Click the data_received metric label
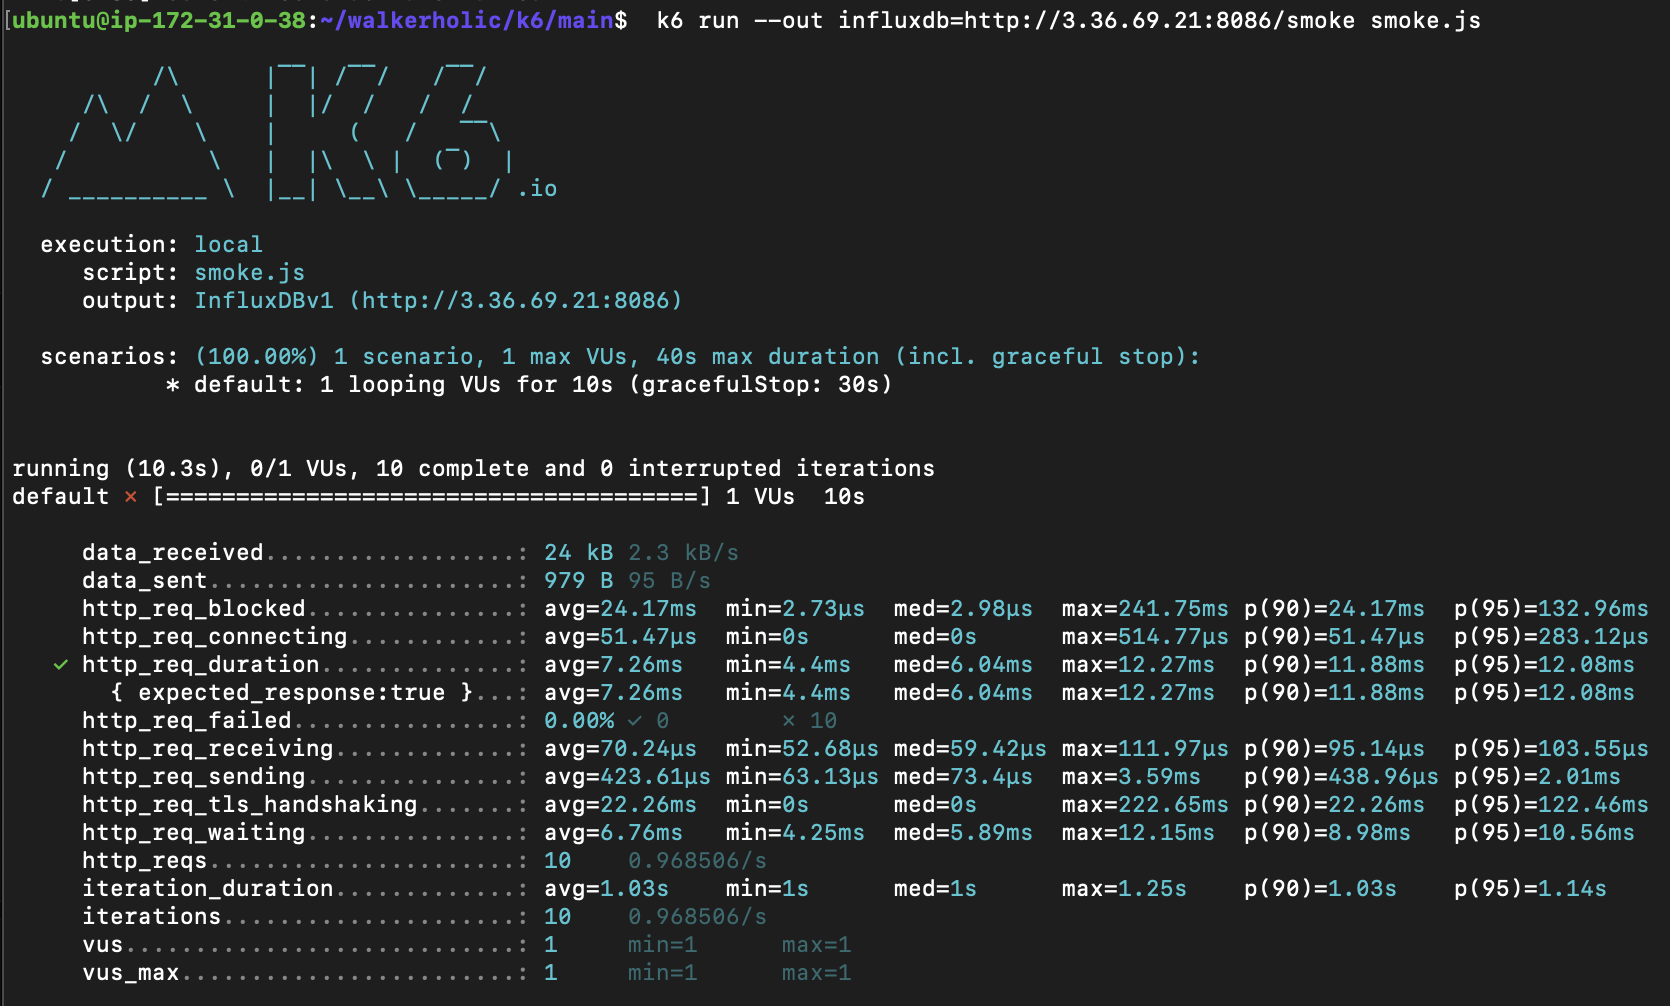Image resolution: width=1670 pixels, height=1006 pixels. 173,553
